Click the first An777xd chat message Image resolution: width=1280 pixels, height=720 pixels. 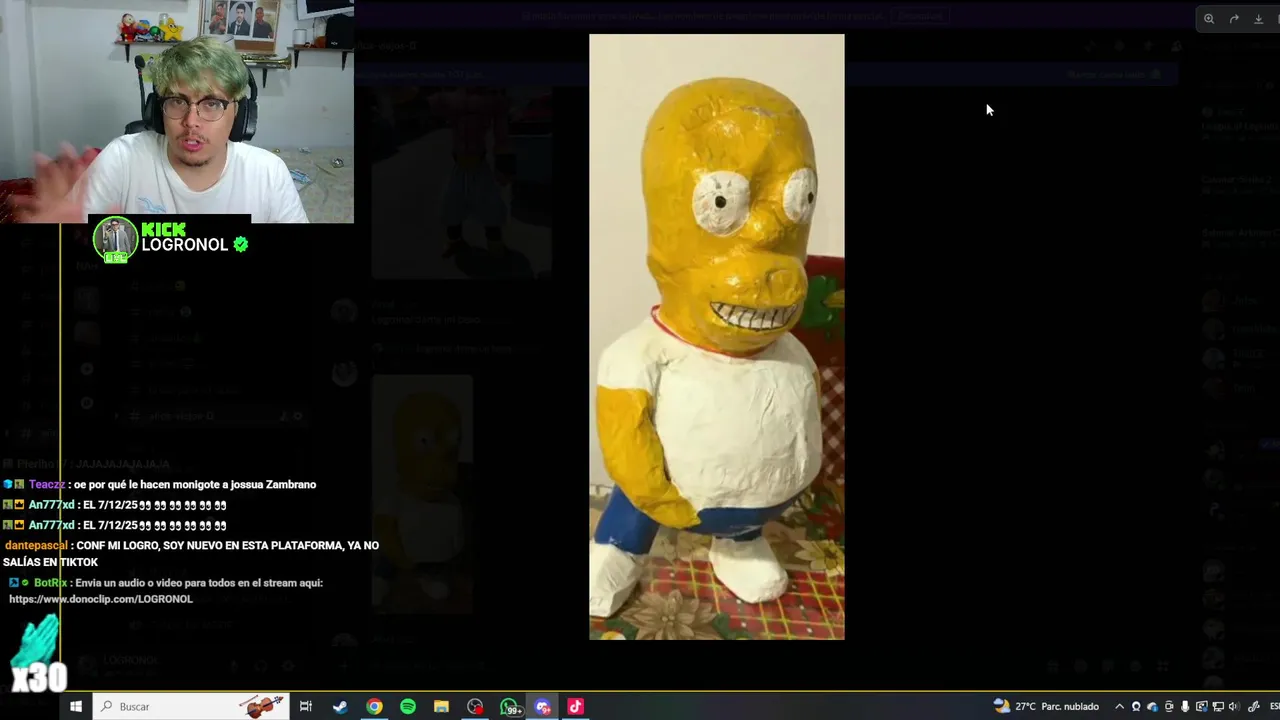(x=114, y=505)
